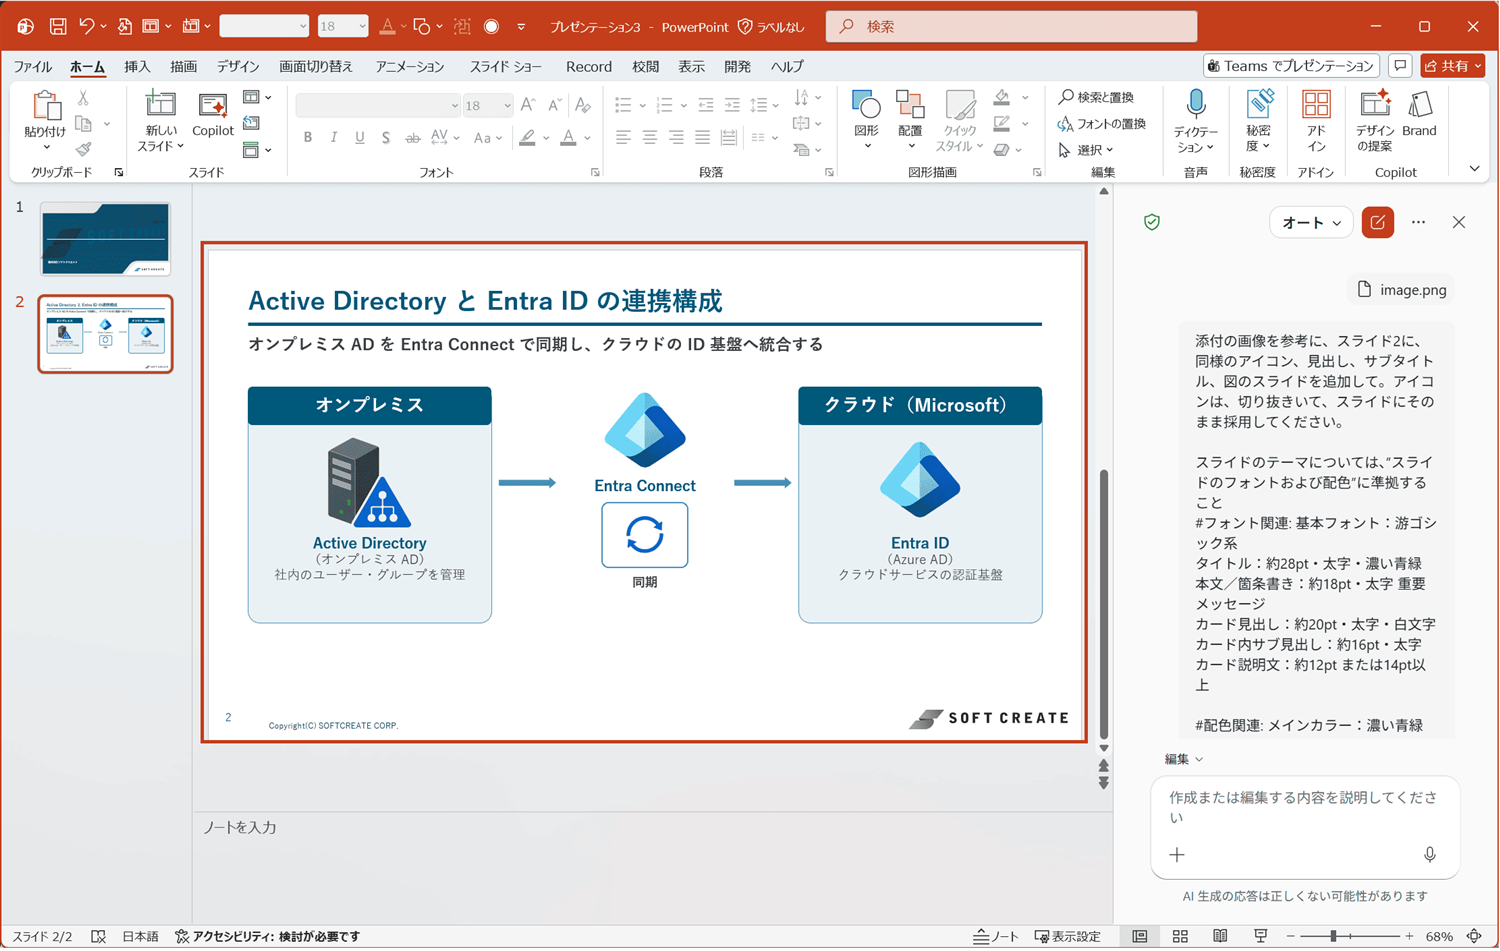Go to the Record tab
The height and width of the screenshot is (951, 1500).
coord(589,66)
